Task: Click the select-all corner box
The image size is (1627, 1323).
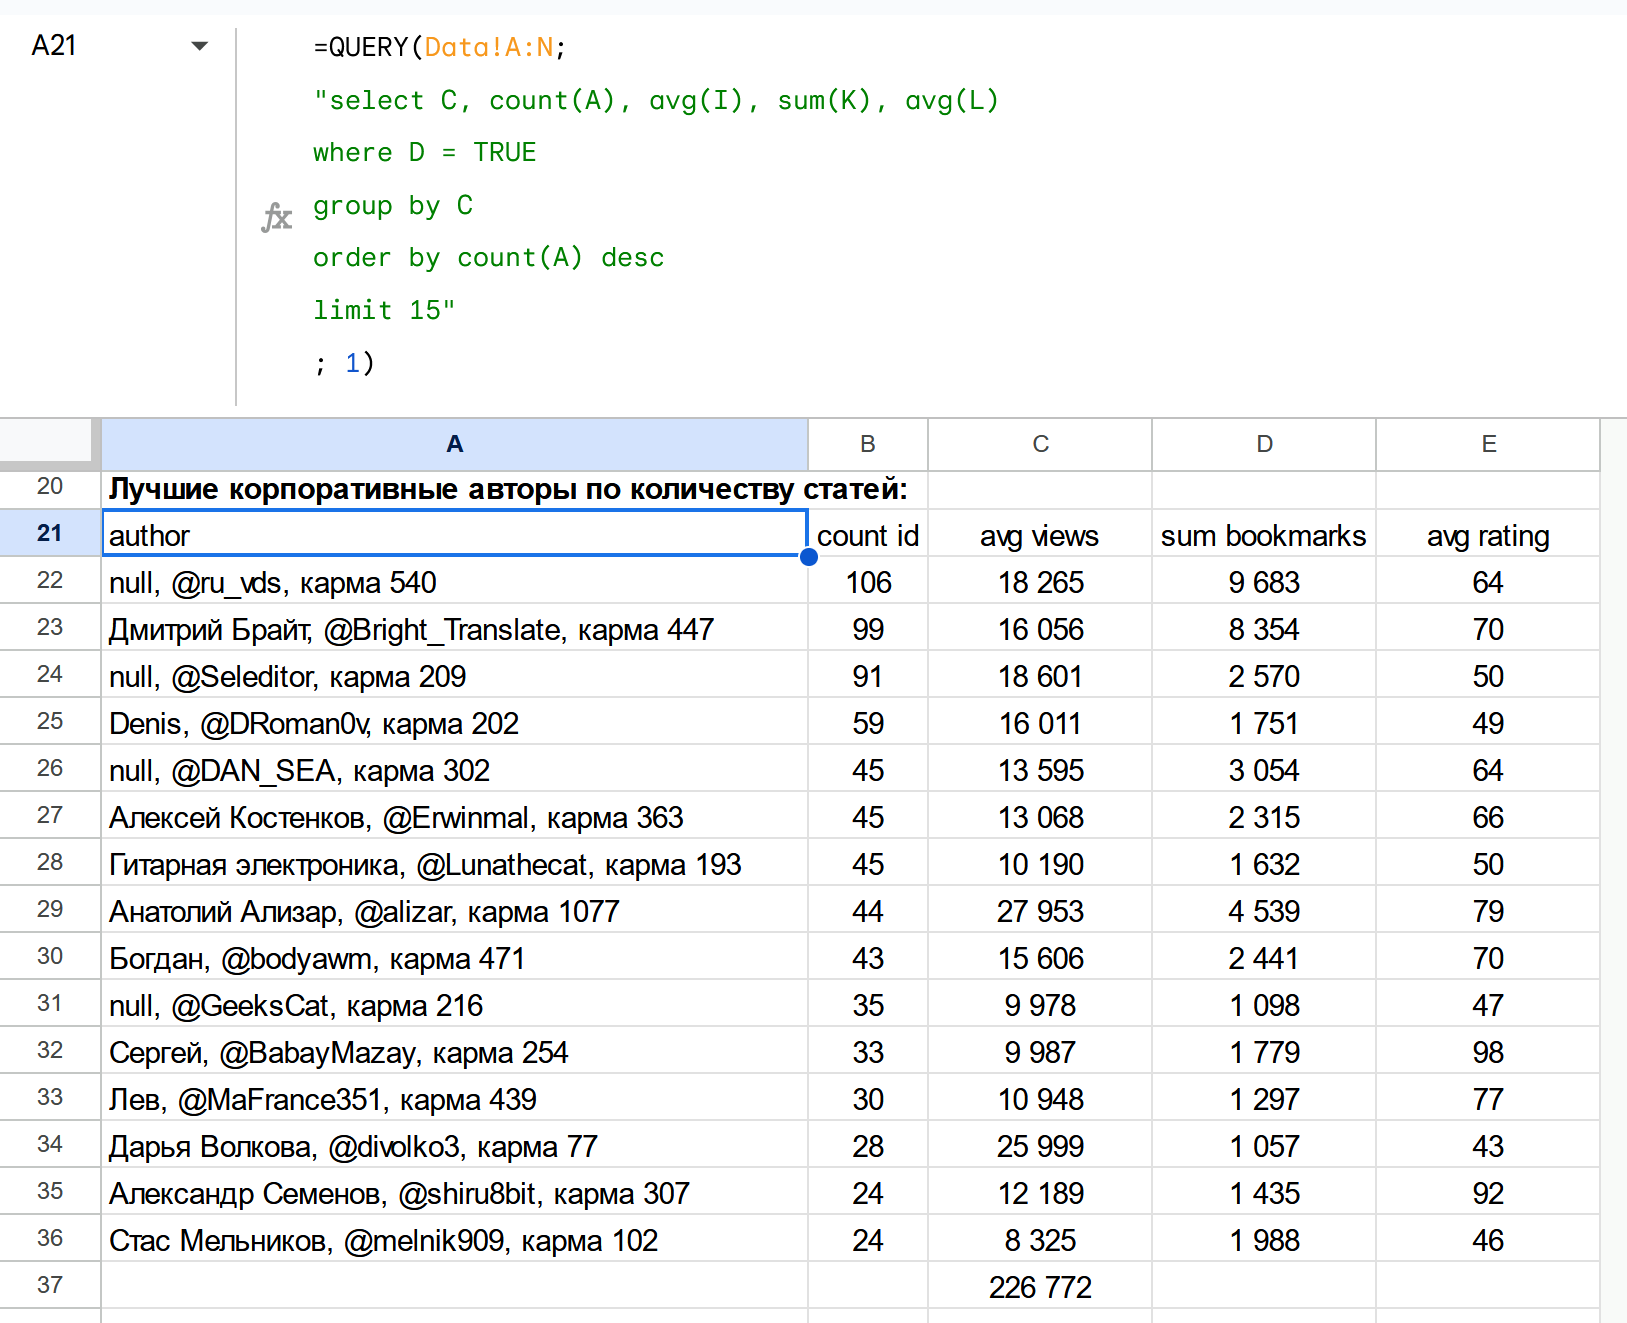Action: (46, 442)
